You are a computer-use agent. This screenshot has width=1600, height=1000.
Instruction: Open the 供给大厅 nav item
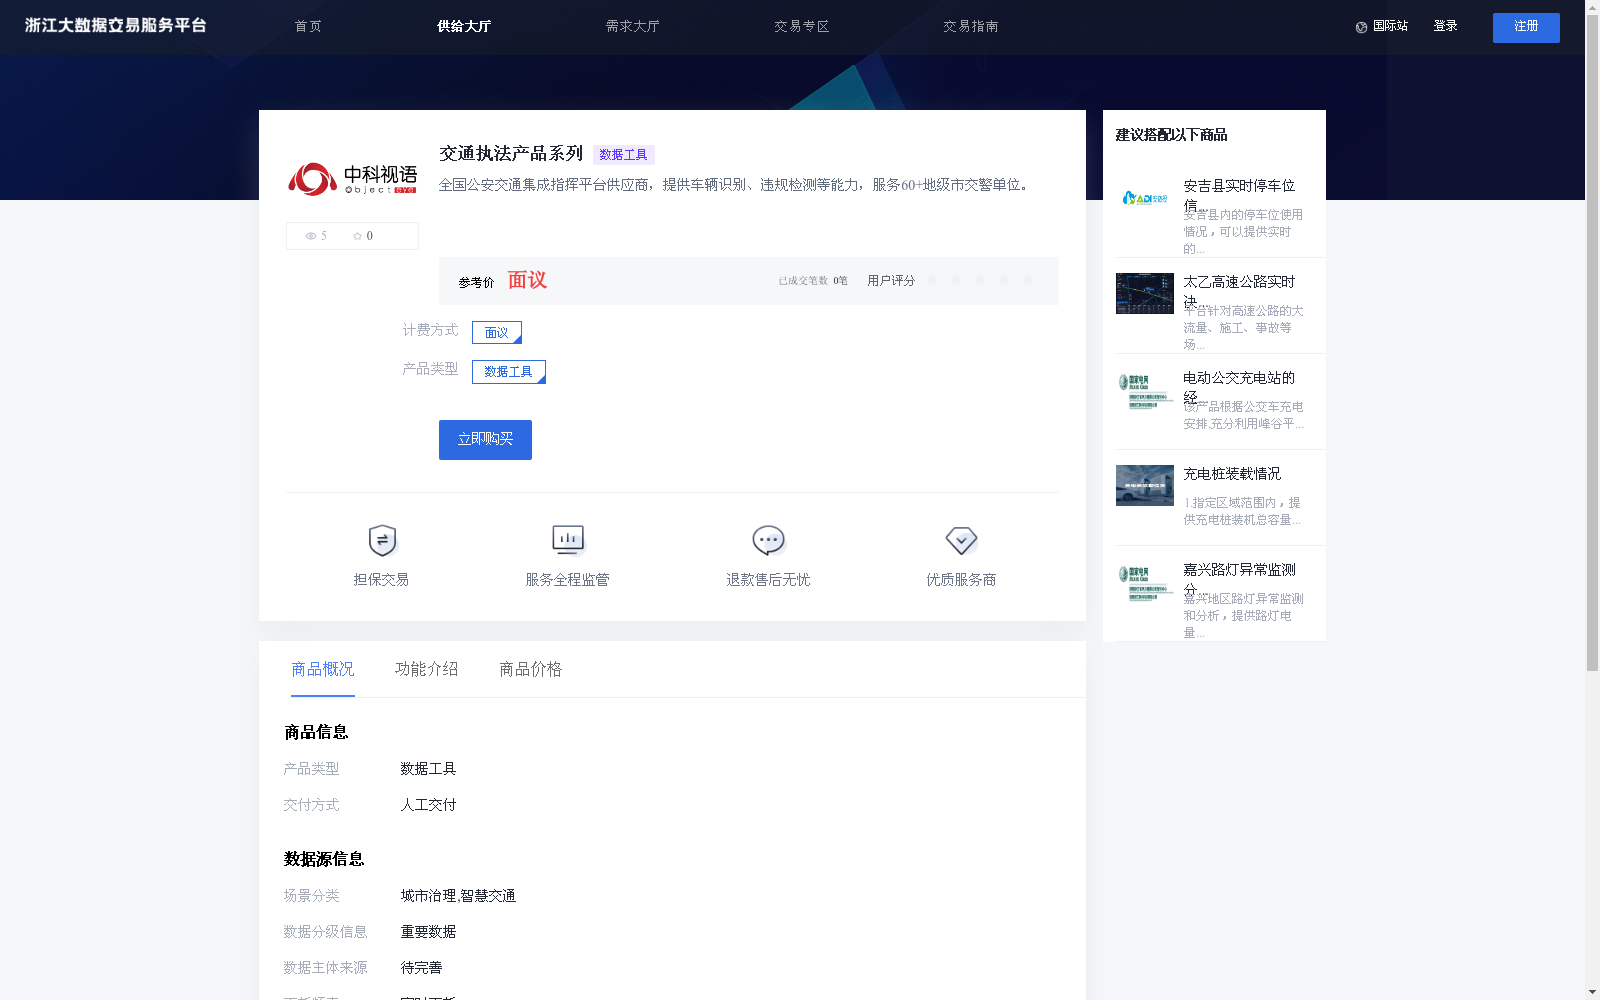point(464,26)
